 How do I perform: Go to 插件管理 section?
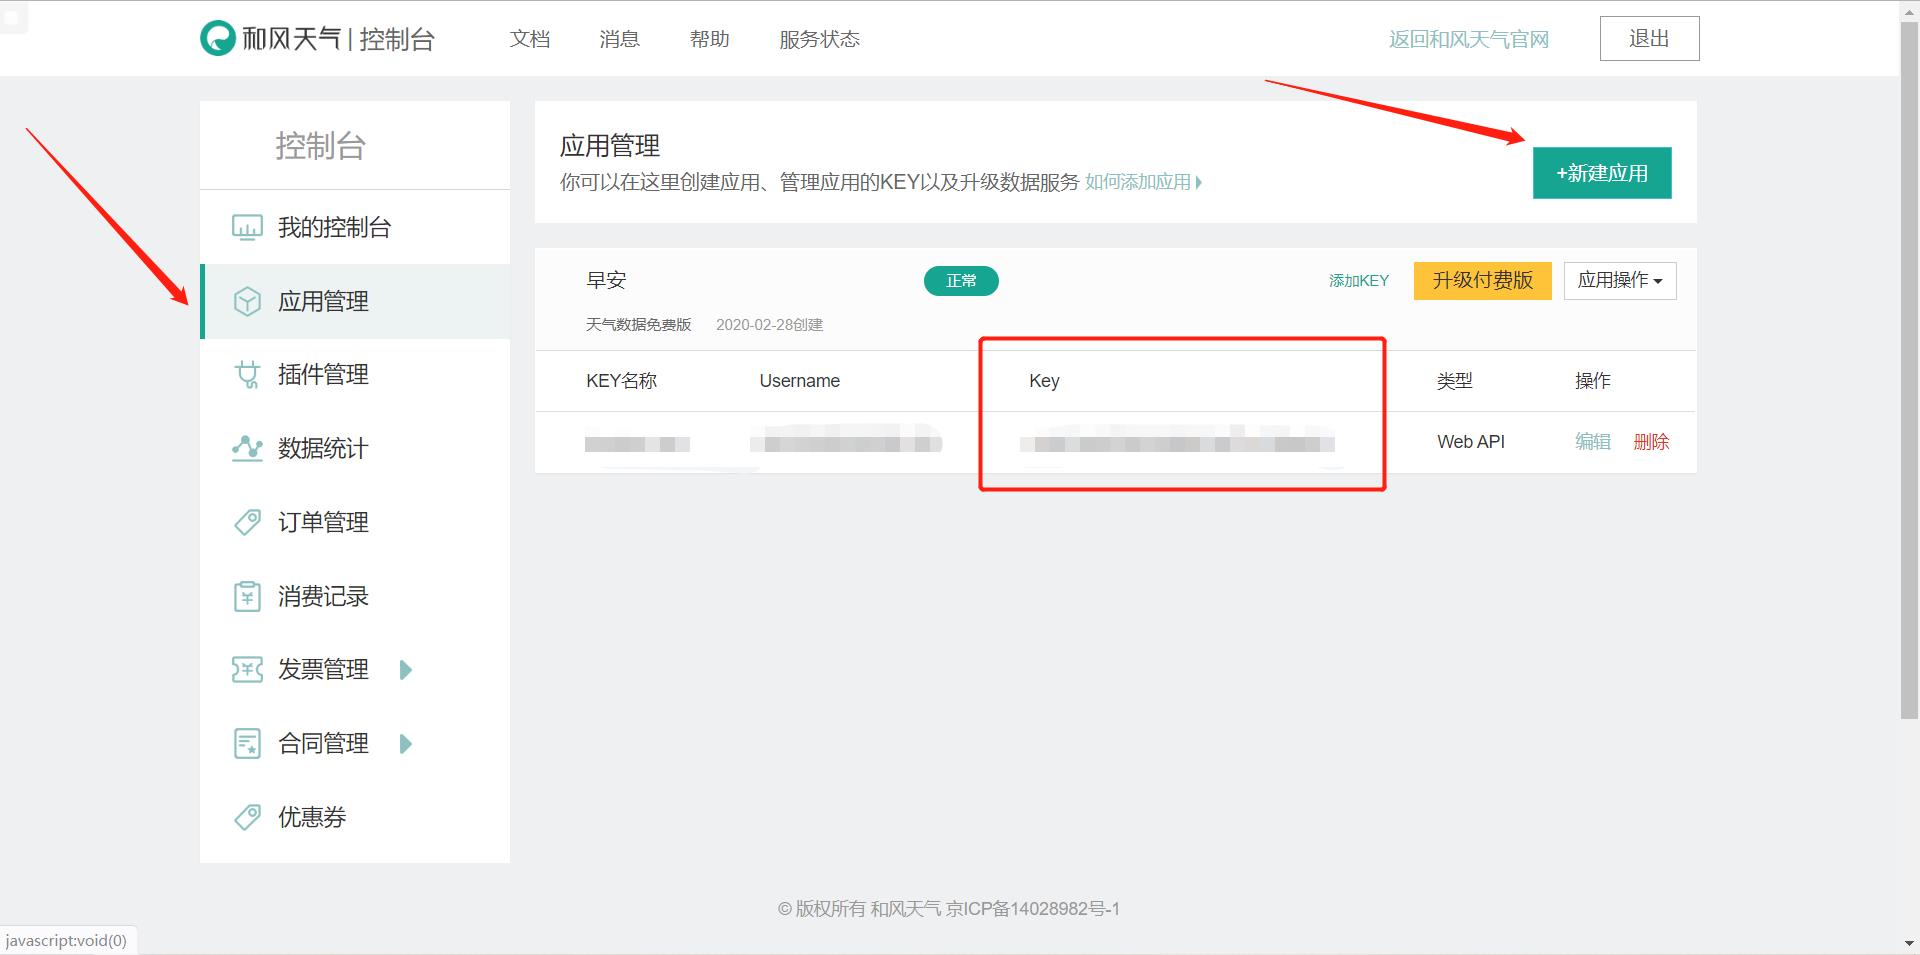355,375
